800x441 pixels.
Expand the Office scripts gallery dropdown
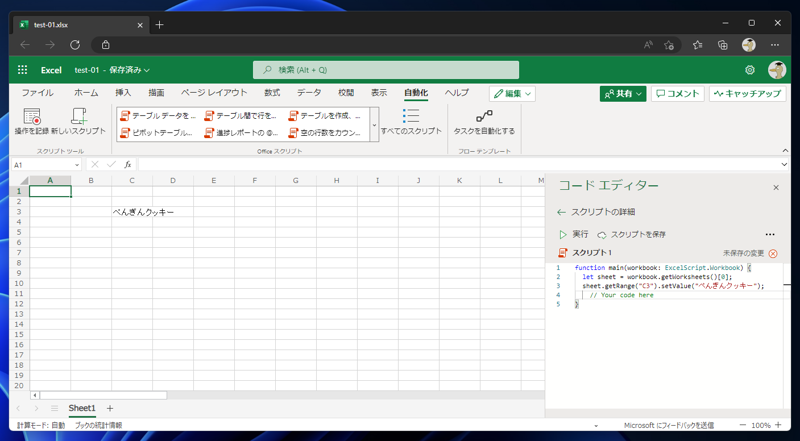point(374,125)
